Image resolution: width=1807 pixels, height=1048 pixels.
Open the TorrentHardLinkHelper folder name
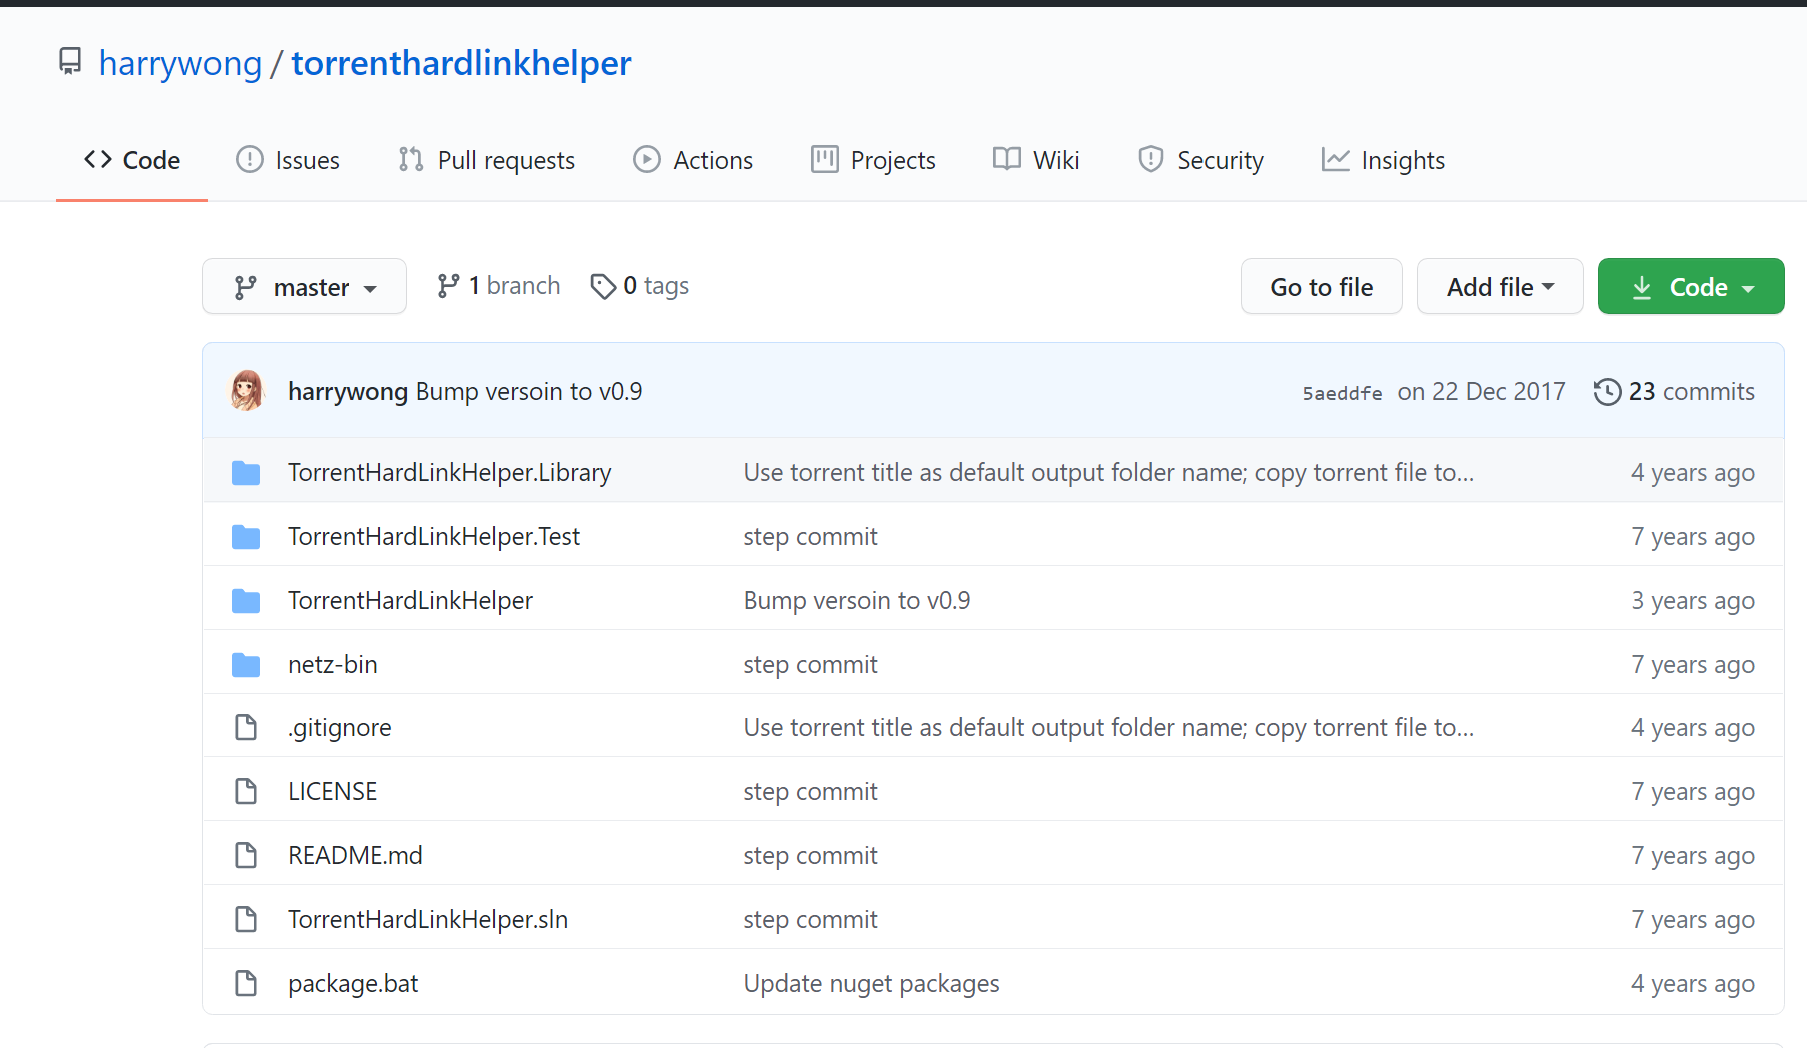point(410,601)
